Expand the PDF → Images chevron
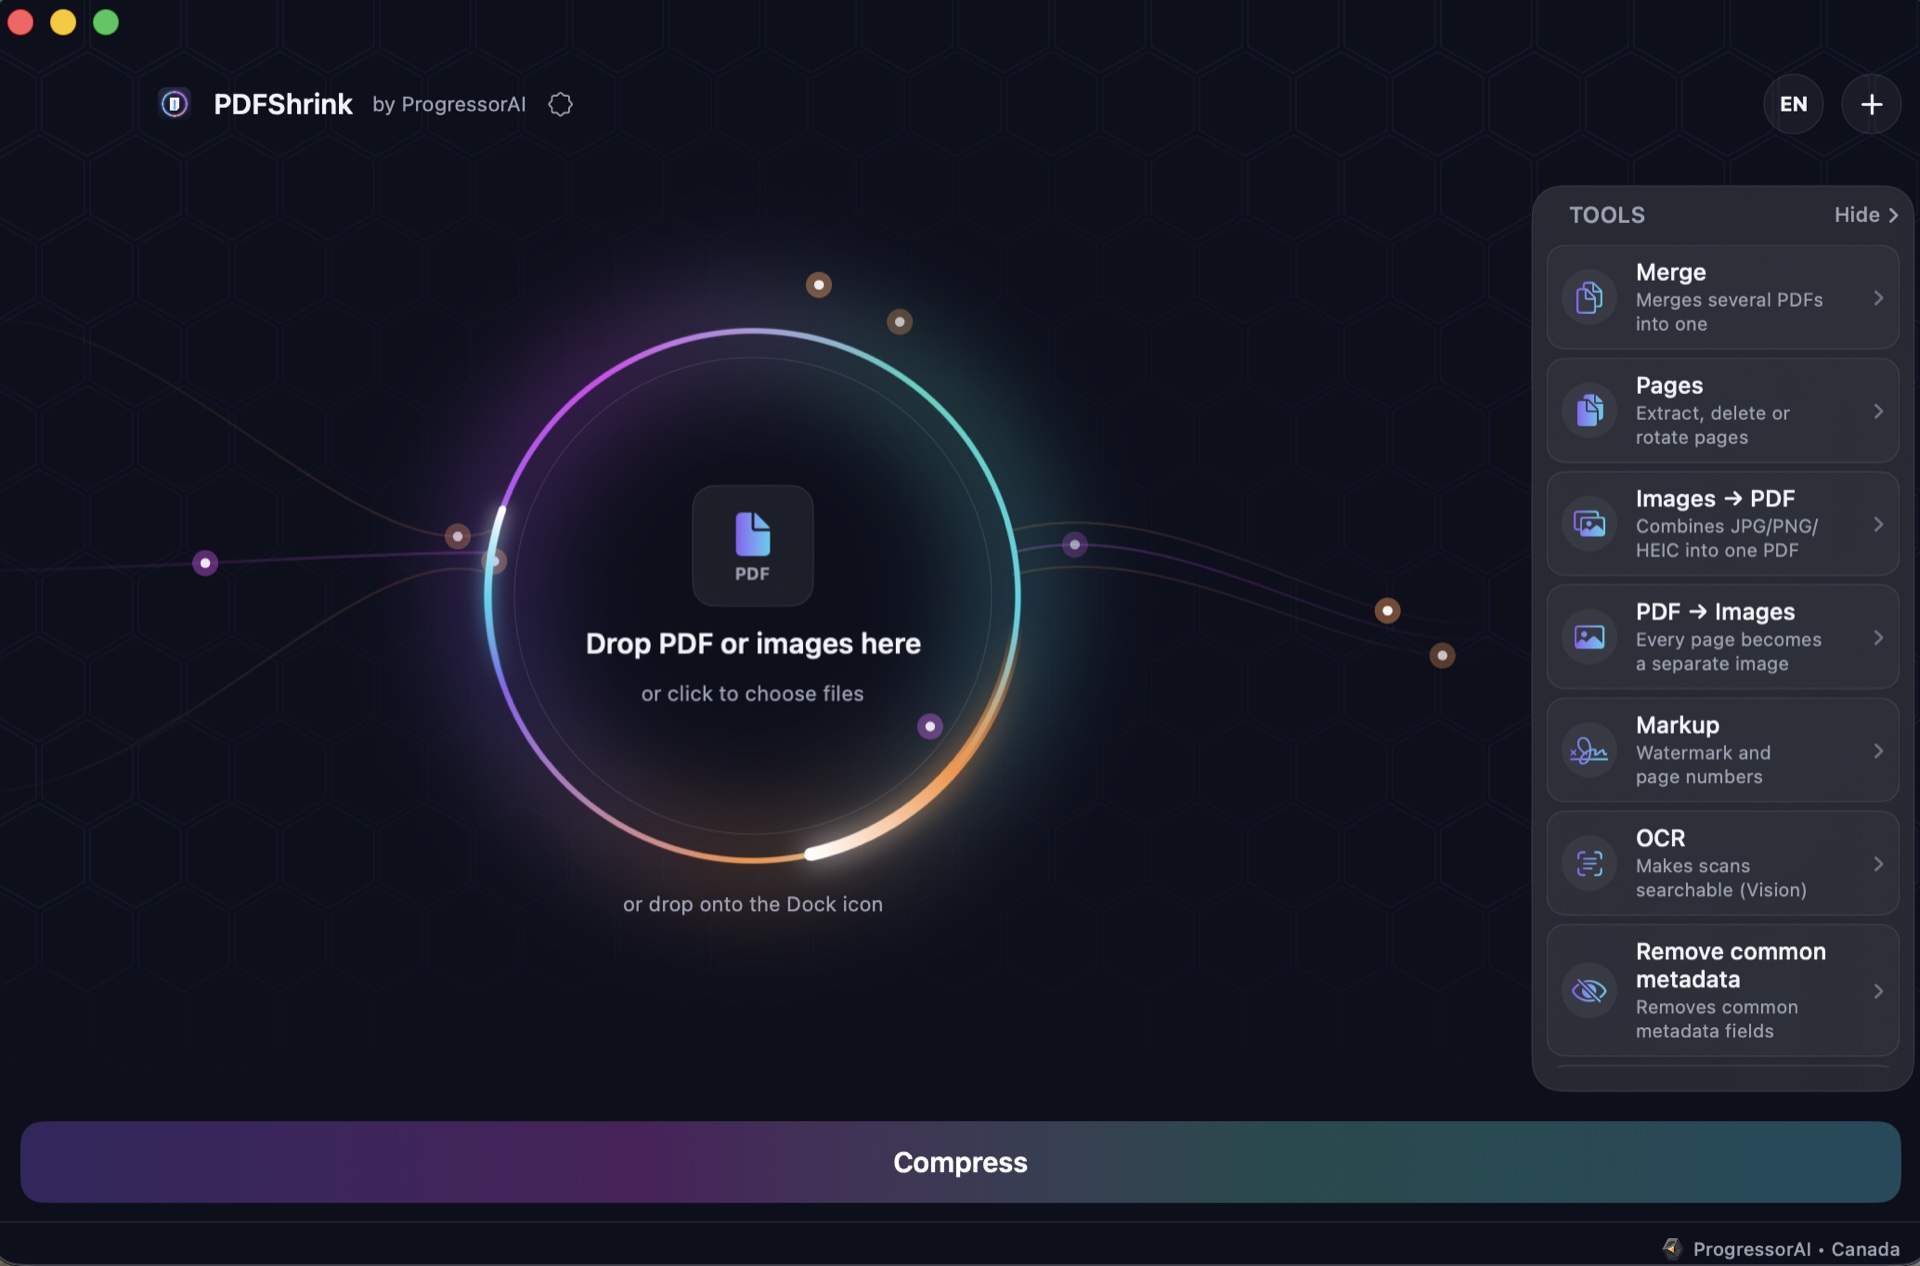The height and width of the screenshot is (1266, 1920). [x=1878, y=638]
